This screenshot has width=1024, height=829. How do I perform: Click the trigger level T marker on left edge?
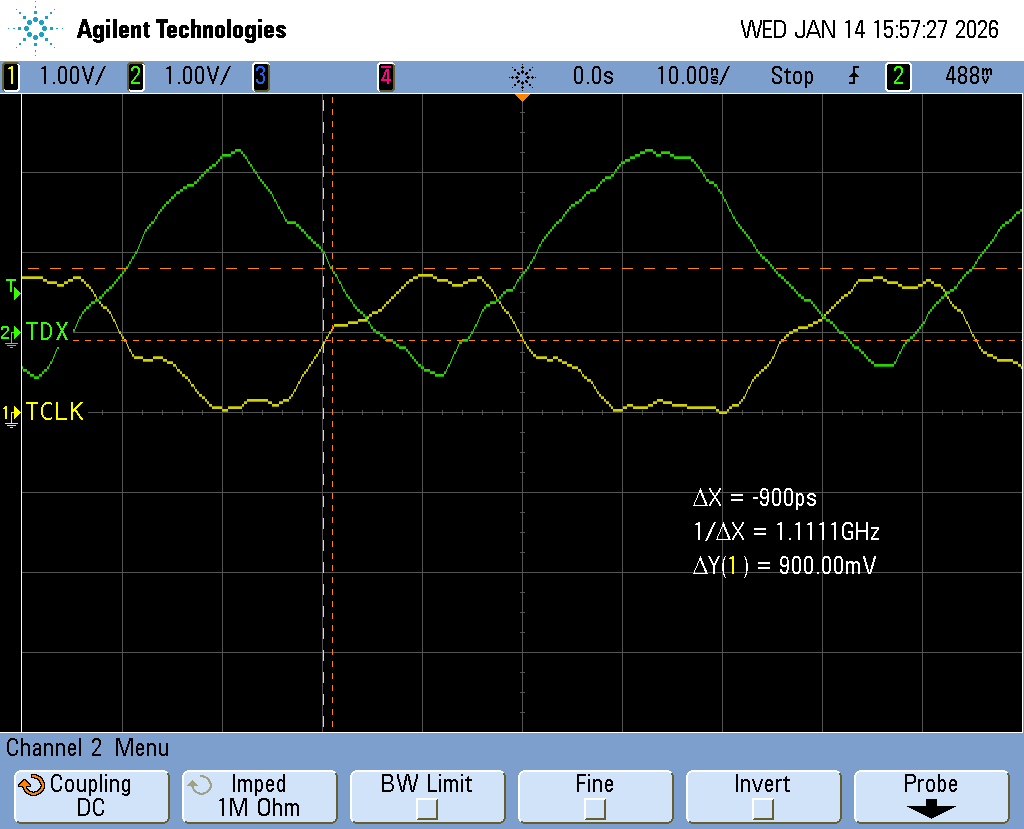point(12,288)
